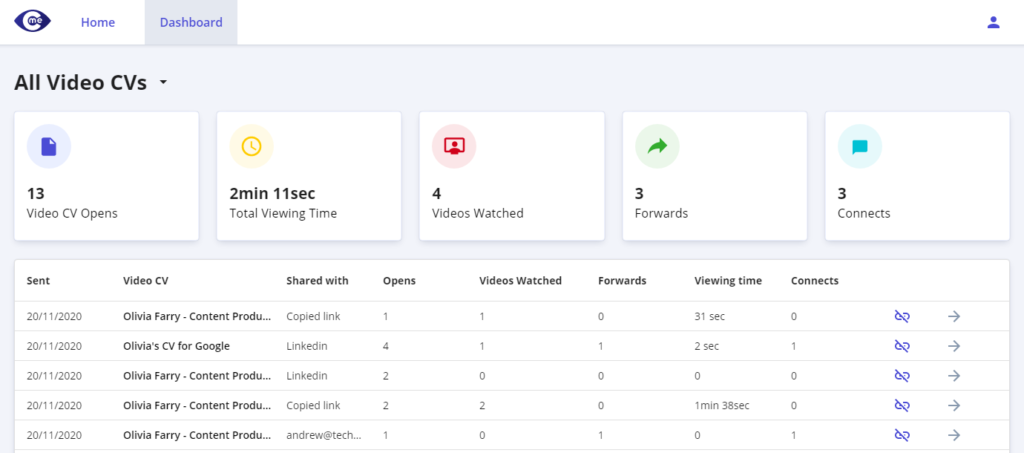Click the Sent column header

(38, 281)
